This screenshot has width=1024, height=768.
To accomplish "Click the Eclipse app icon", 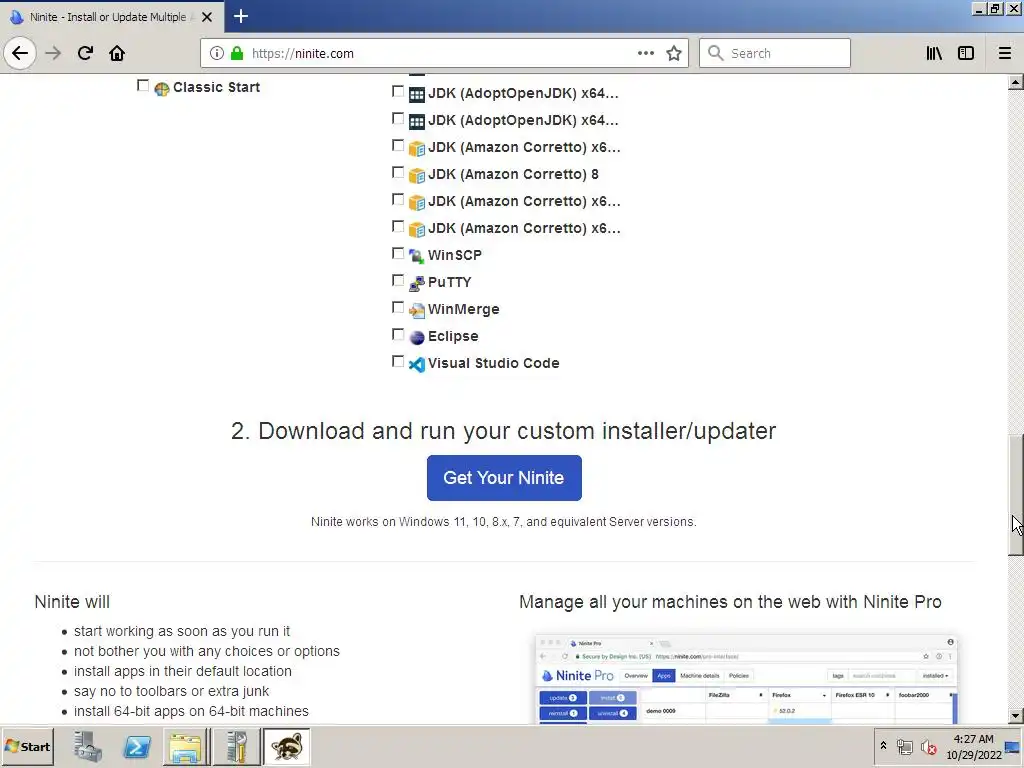I will 417,337.
